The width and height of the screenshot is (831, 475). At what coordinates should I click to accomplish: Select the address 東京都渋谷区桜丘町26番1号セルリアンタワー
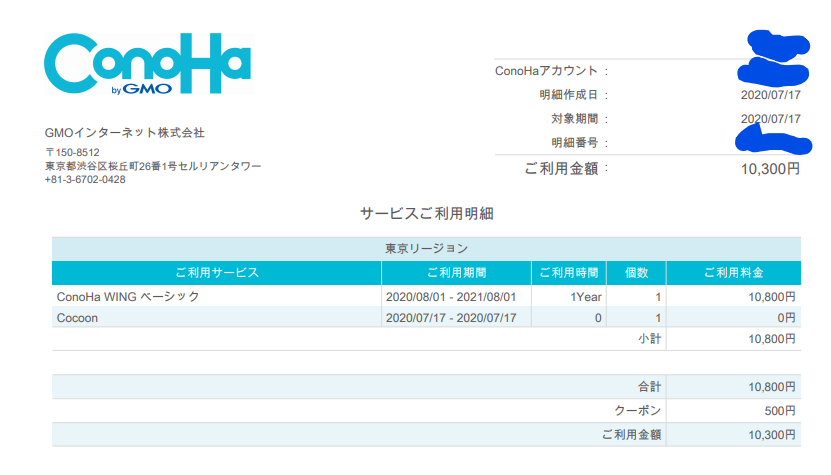(x=153, y=166)
